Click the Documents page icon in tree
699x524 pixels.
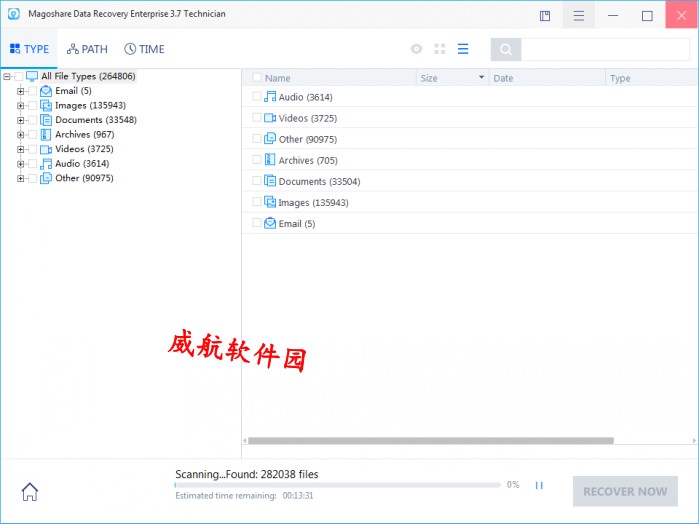45,120
